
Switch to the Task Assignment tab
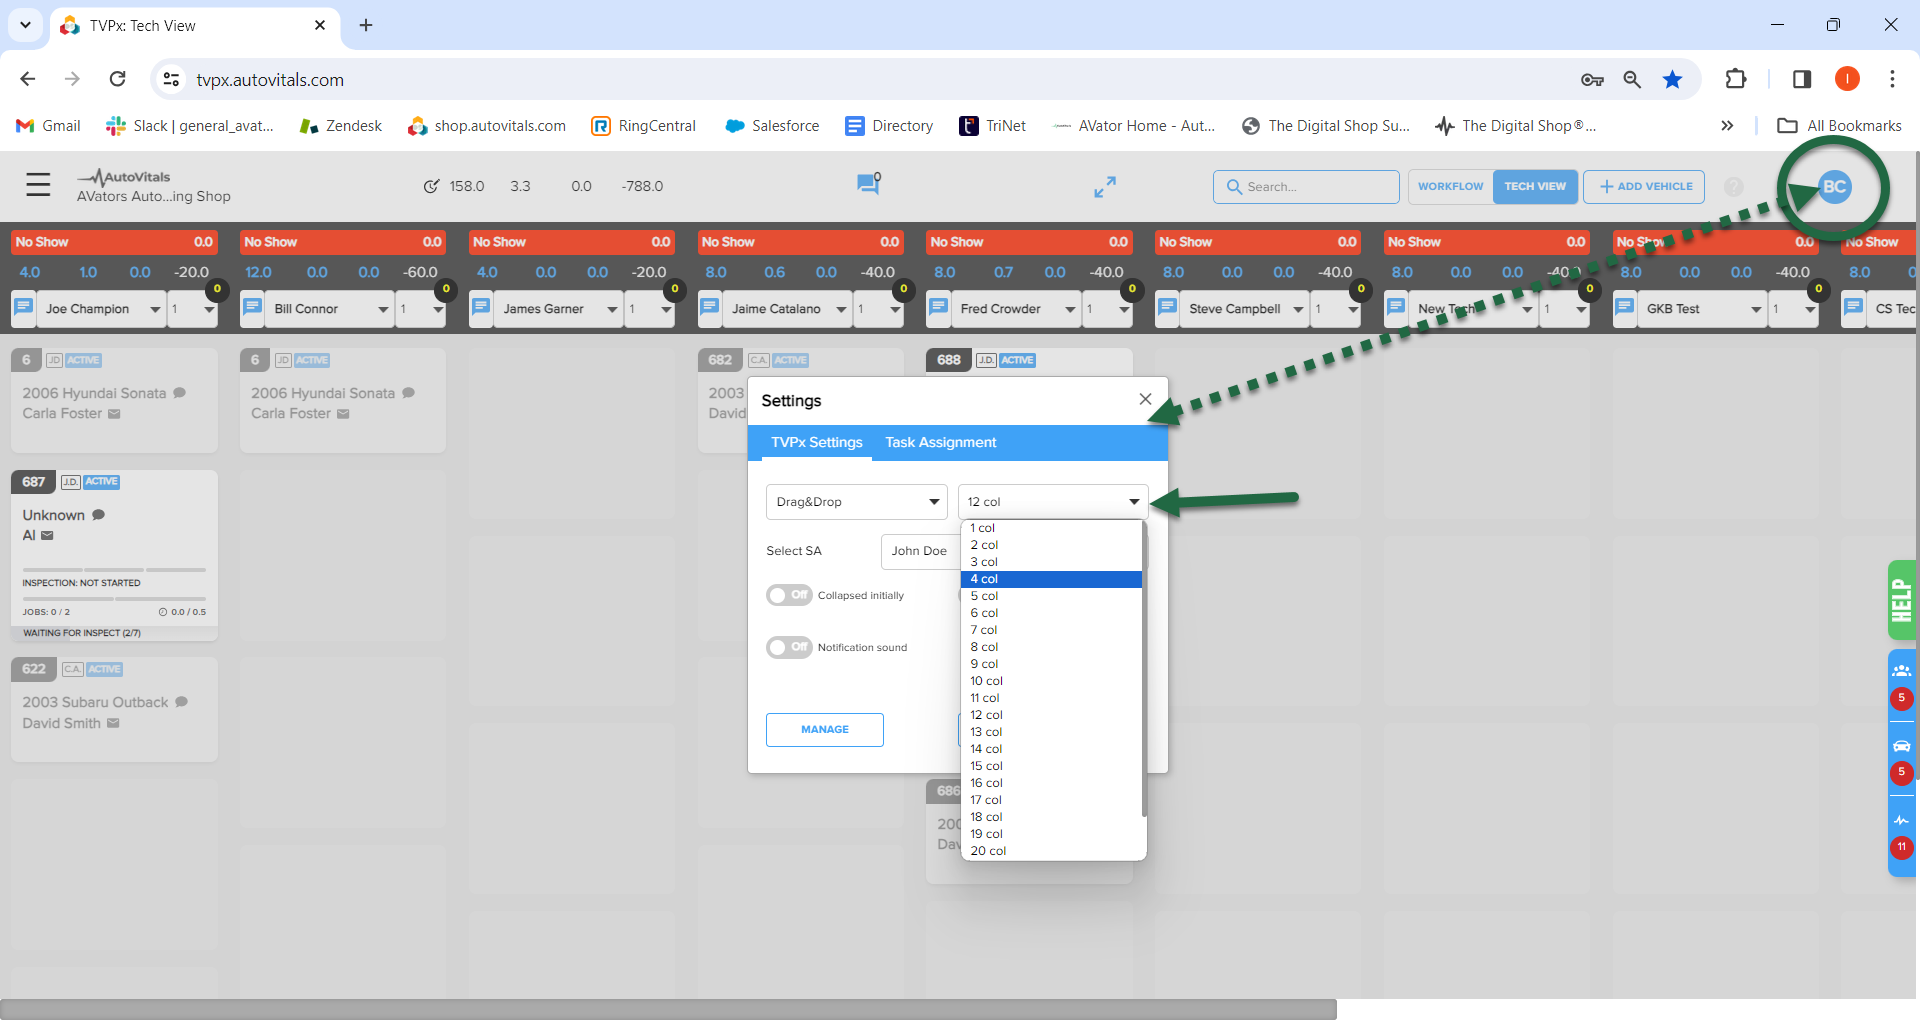(x=940, y=442)
